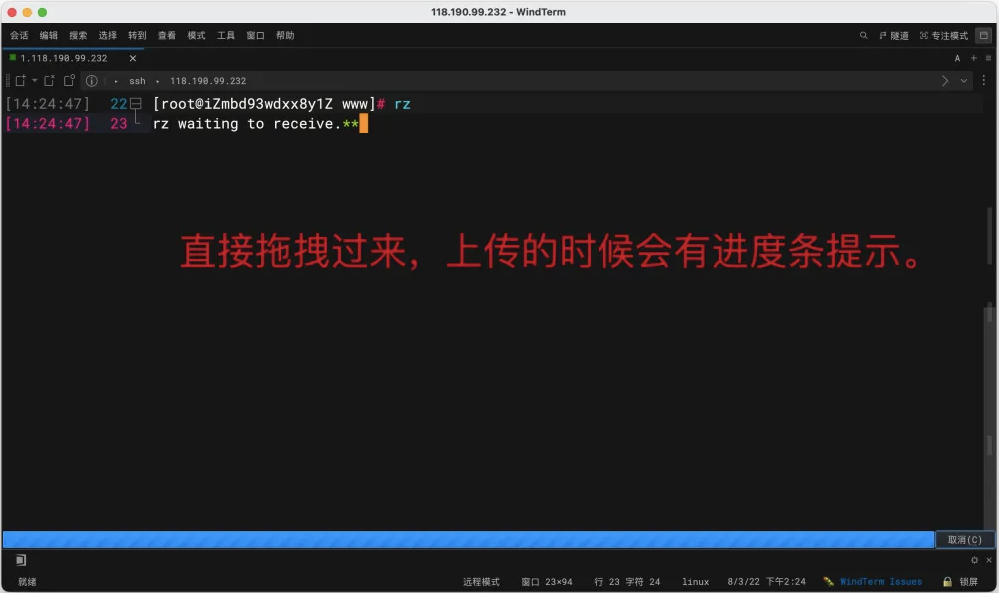Open the 工具 menu
Screen dimensions: 999x593
pos(225,35)
